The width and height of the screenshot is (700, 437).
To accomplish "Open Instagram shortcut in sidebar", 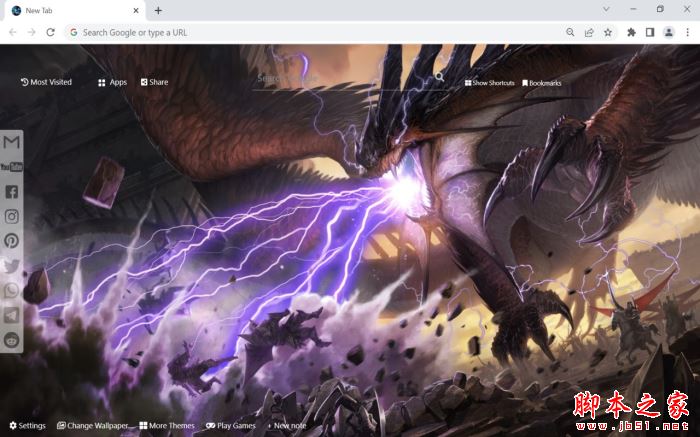I will click(12, 216).
